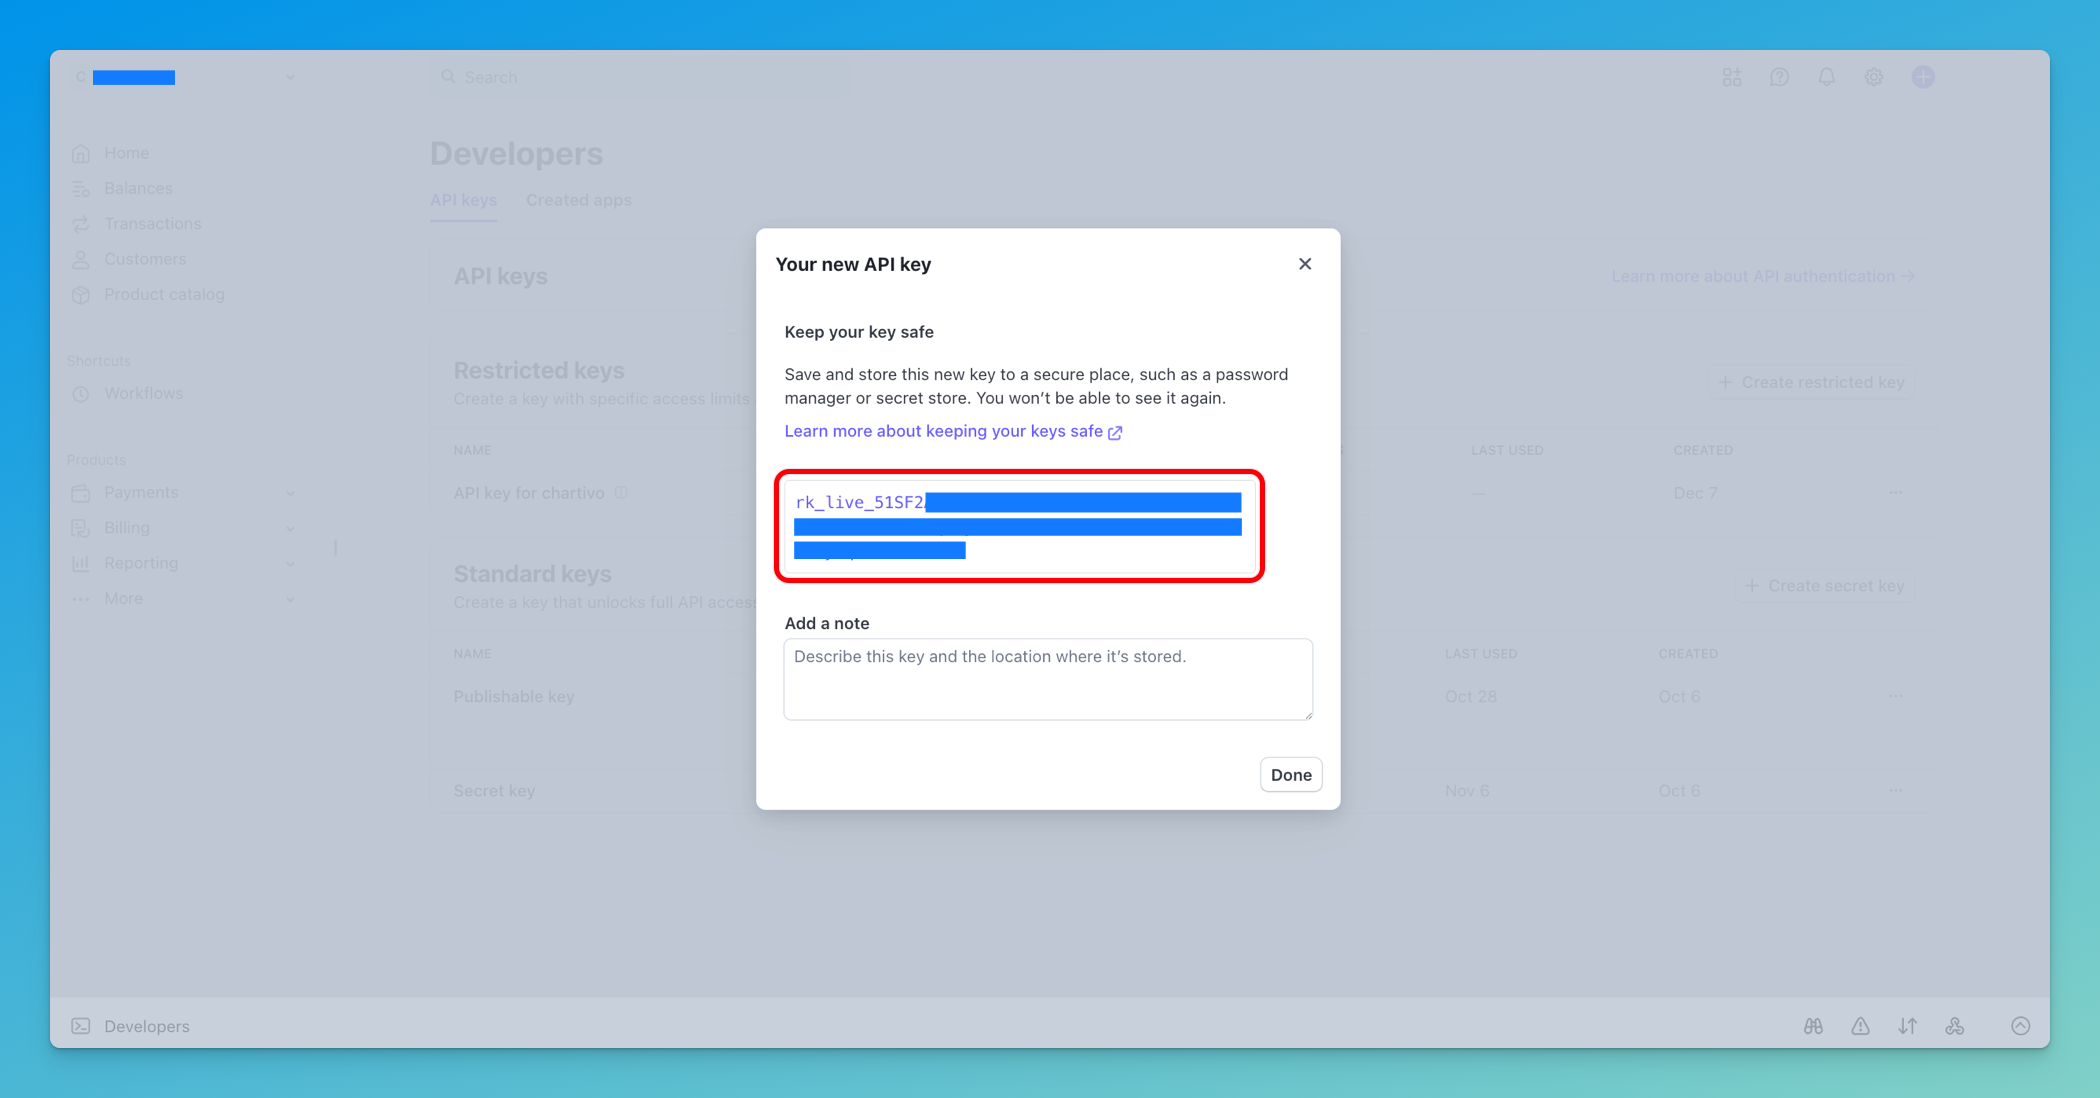This screenshot has width=2100, height=1098.
Task: Click the API requests up-down arrows icon
Action: 1908,1025
